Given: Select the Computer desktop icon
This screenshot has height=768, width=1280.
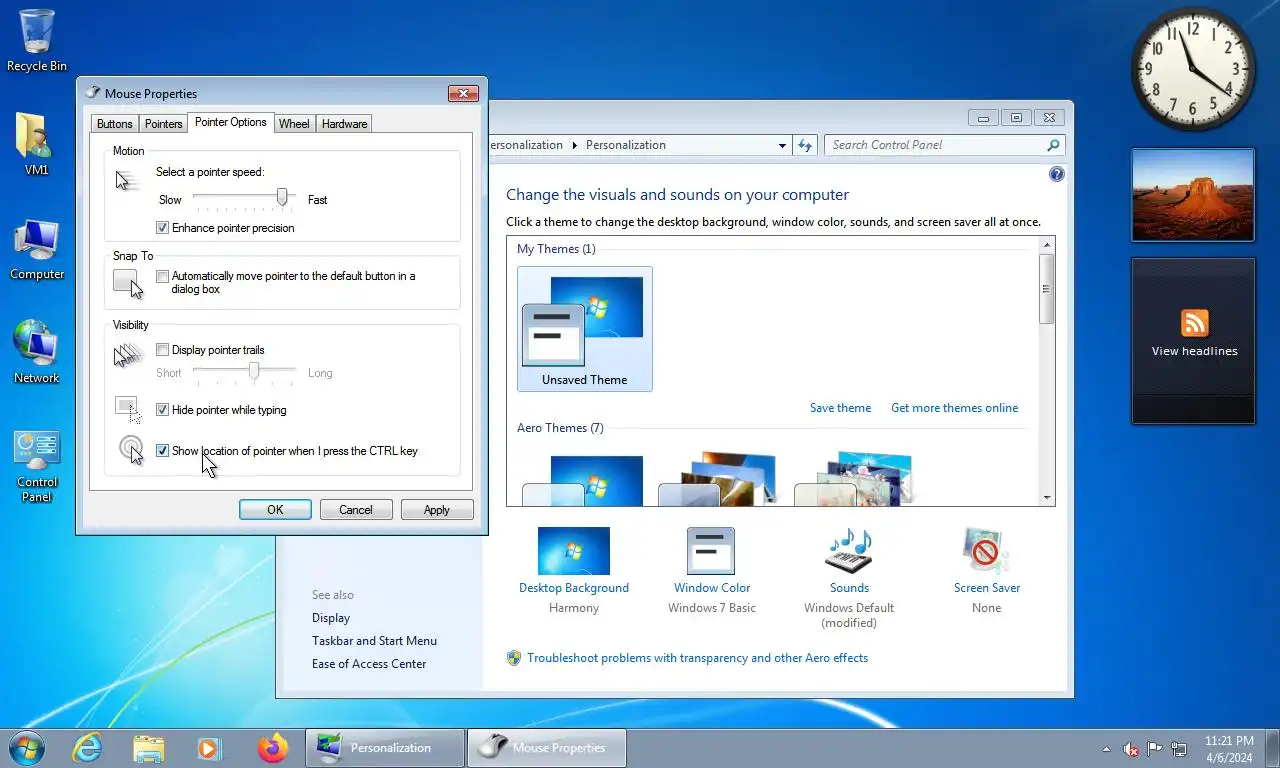Looking at the screenshot, I should 37,249.
